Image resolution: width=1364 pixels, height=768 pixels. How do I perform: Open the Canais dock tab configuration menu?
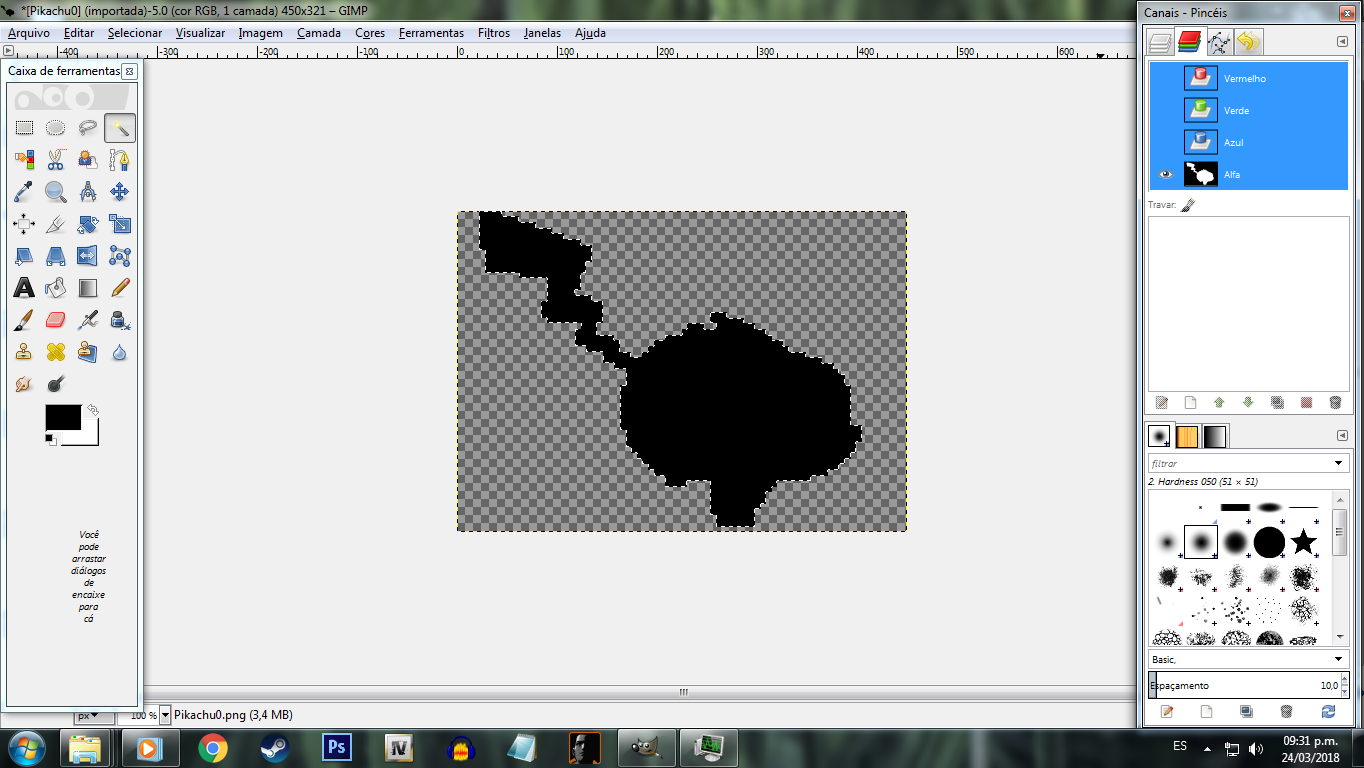pyautogui.click(x=1342, y=42)
